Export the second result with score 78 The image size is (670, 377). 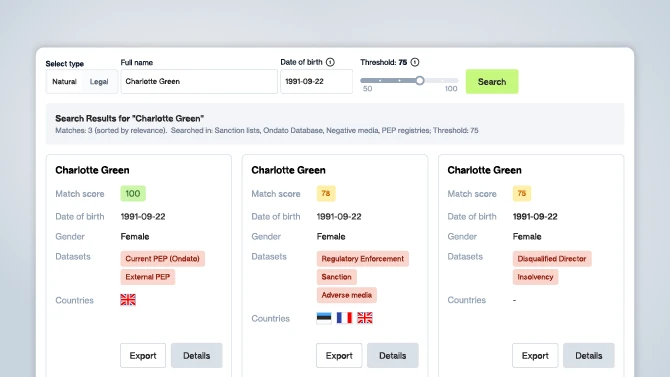coord(339,356)
